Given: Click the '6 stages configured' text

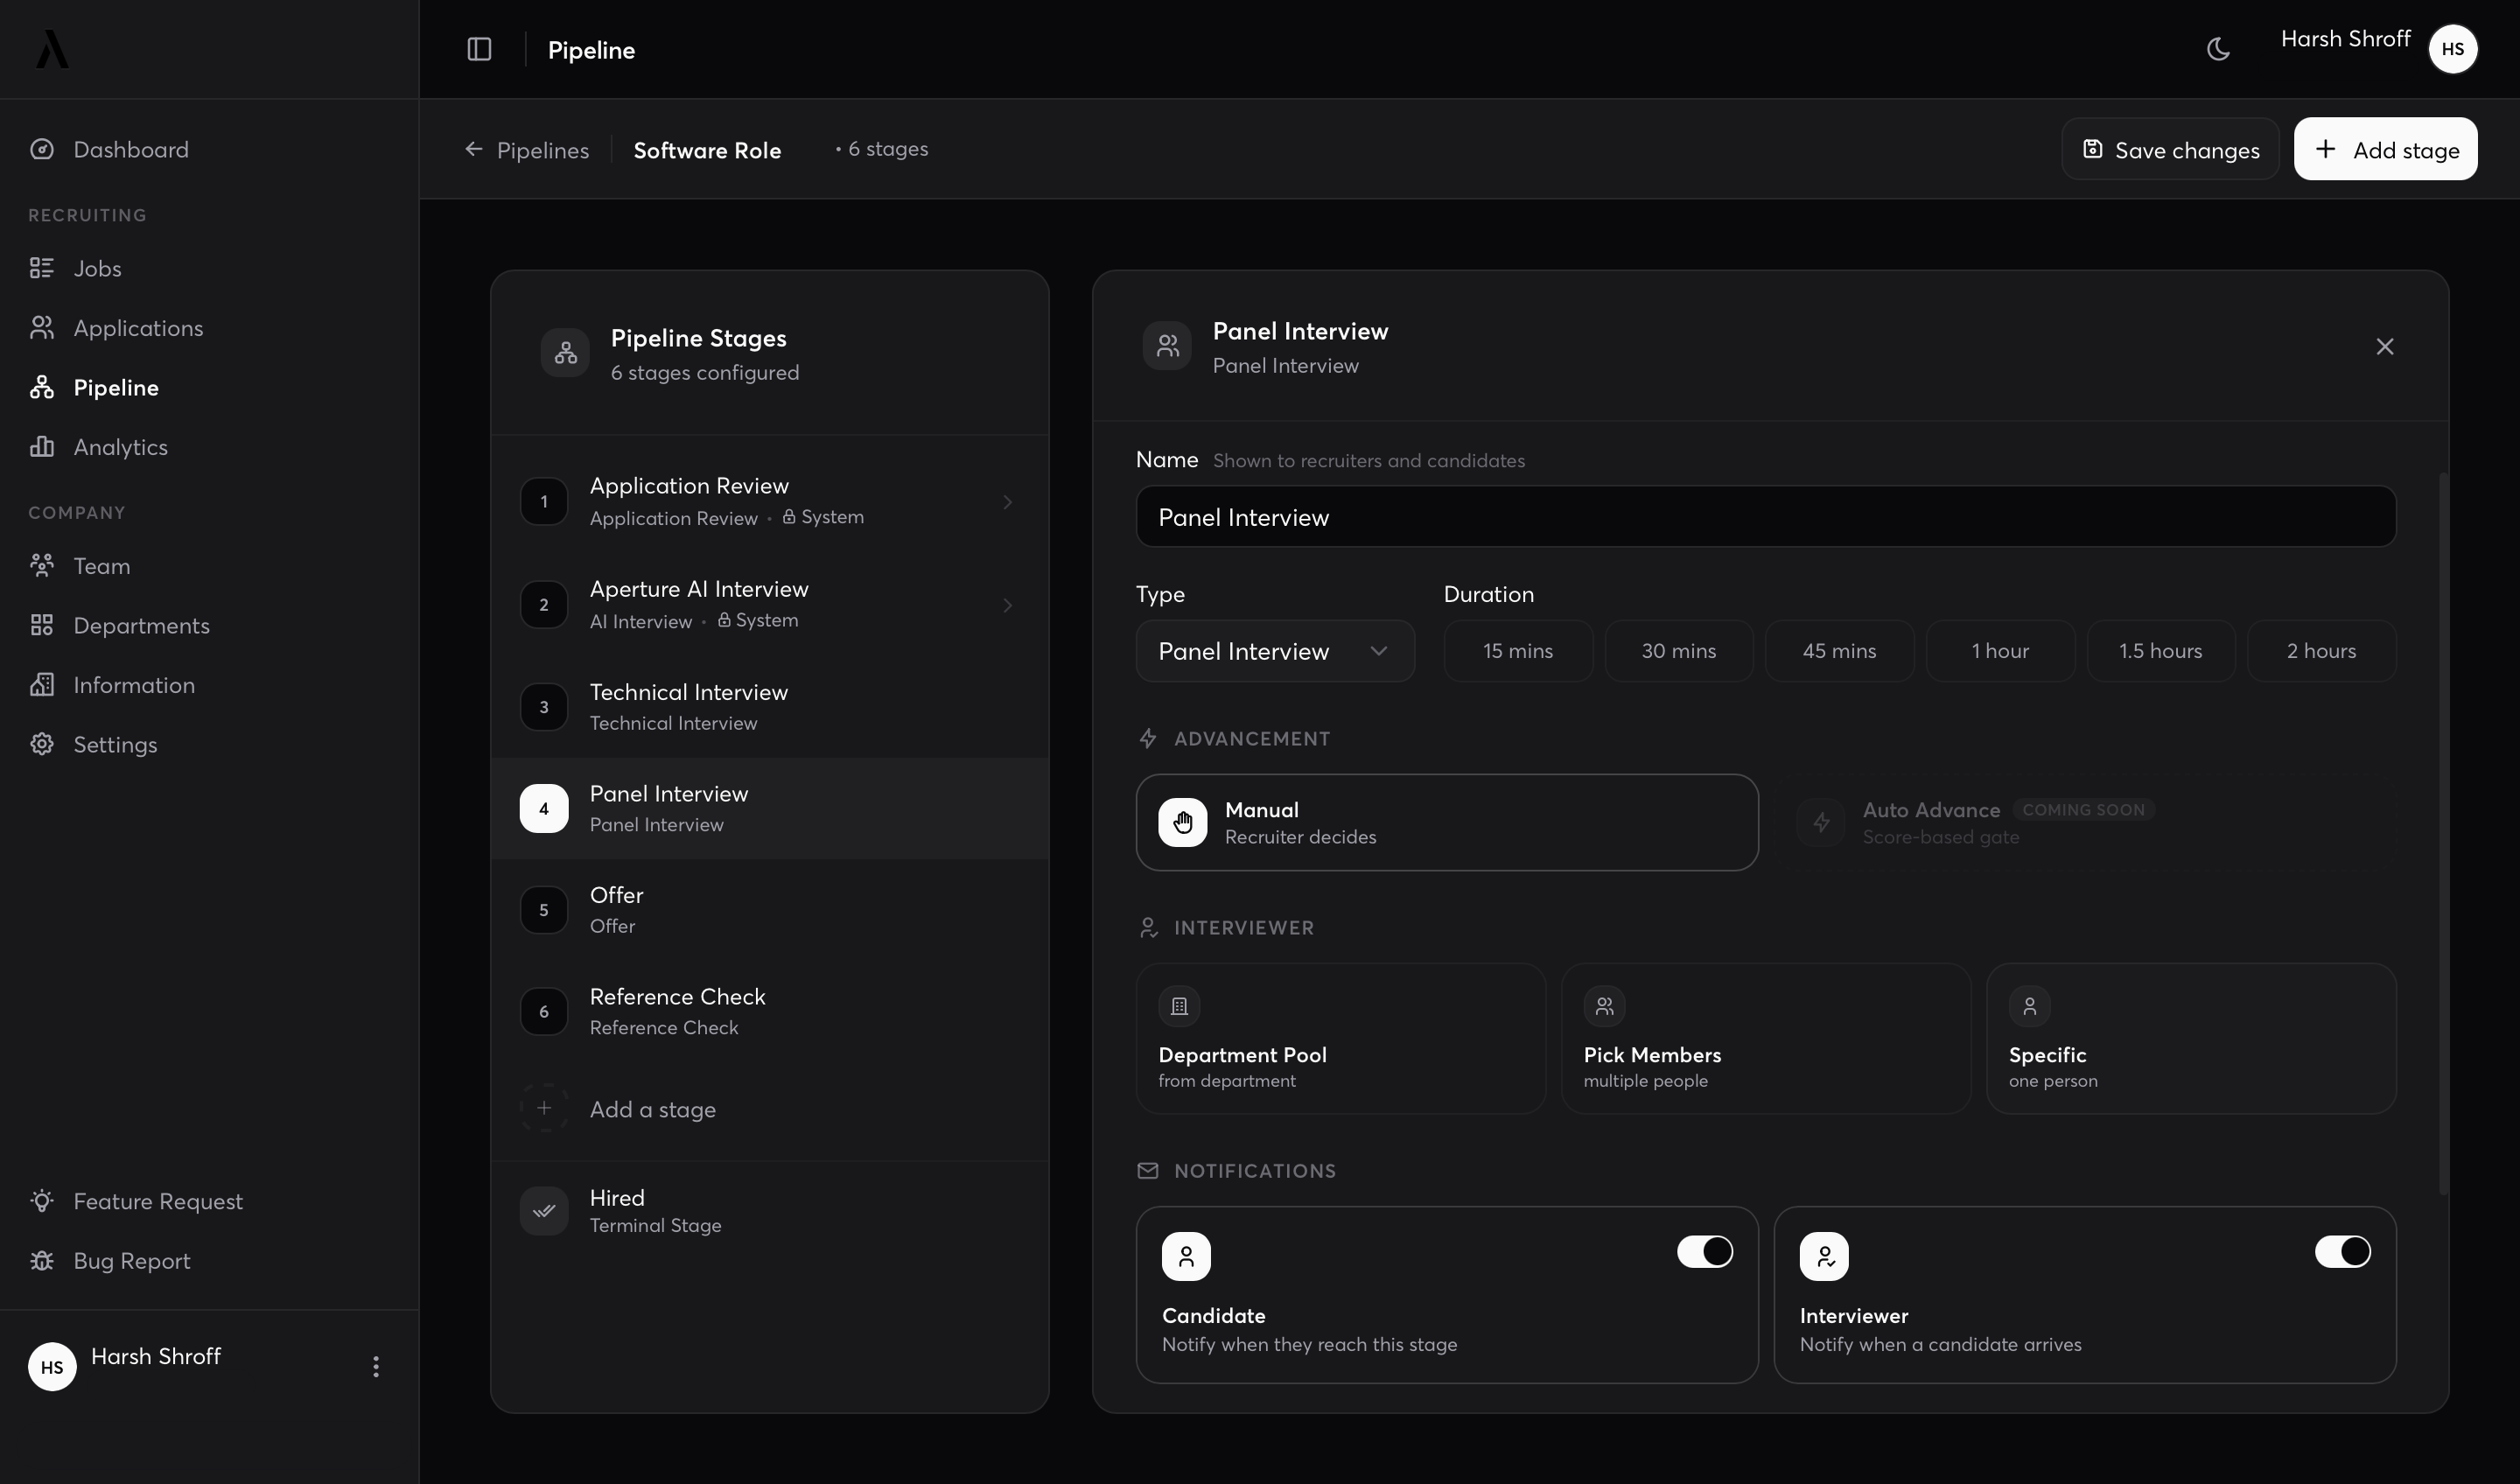Looking at the screenshot, I should click(705, 372).
